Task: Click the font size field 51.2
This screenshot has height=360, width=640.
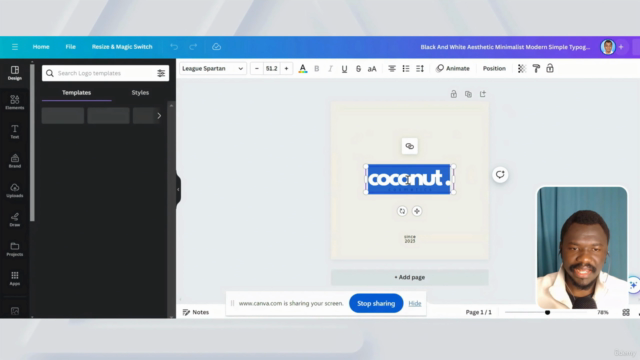Action: (x=271, y=69)
